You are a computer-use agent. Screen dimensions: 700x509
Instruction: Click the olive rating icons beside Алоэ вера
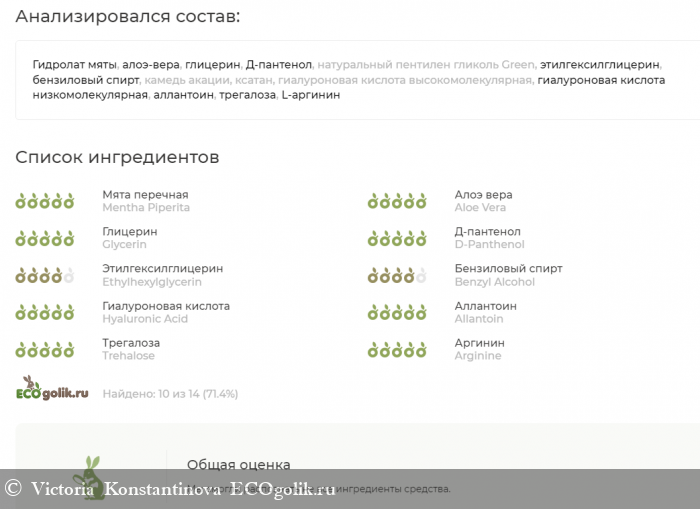click(x=397, y=201)
